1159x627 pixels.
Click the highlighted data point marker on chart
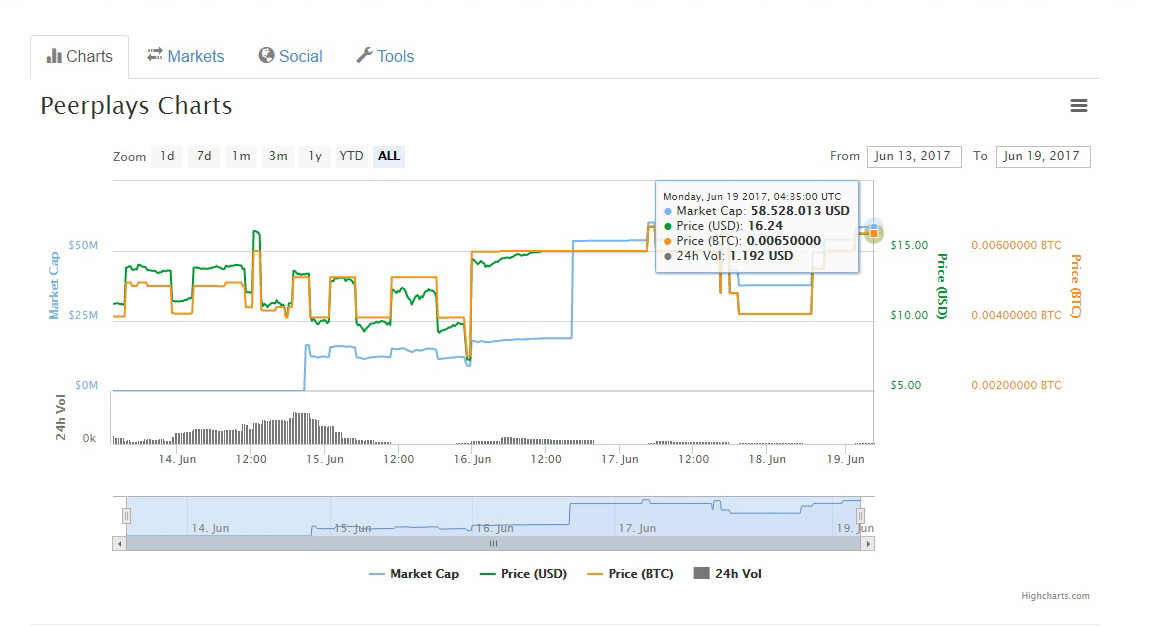pyautogui.click(x=874, y=232)
